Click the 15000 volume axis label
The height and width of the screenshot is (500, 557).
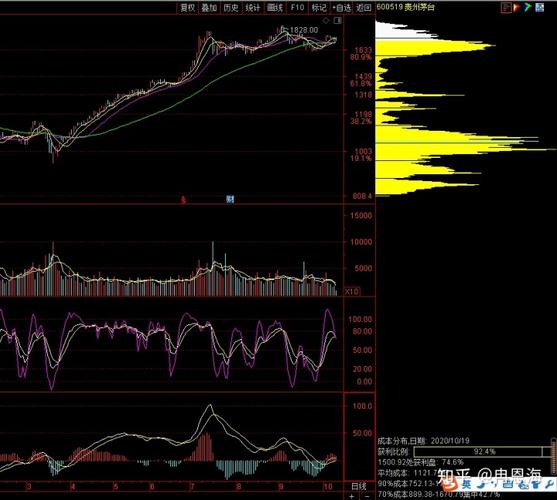[x=361, y=216]
